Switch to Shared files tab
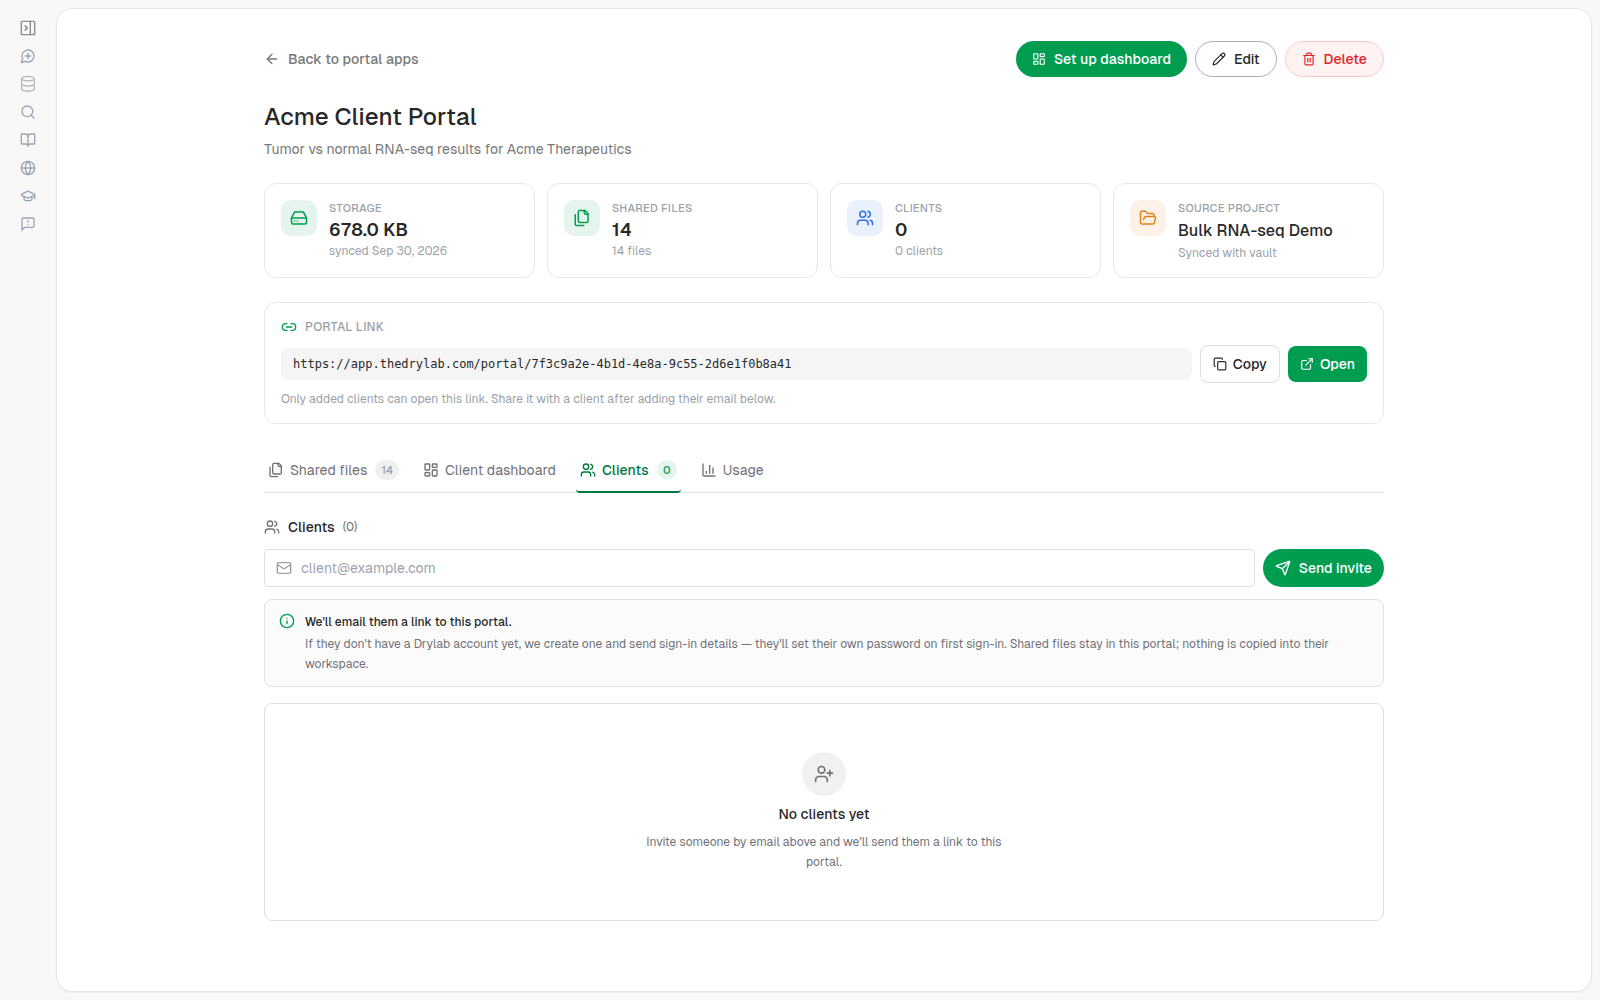Screen dimensions: 1600x1000 (333, 470)
